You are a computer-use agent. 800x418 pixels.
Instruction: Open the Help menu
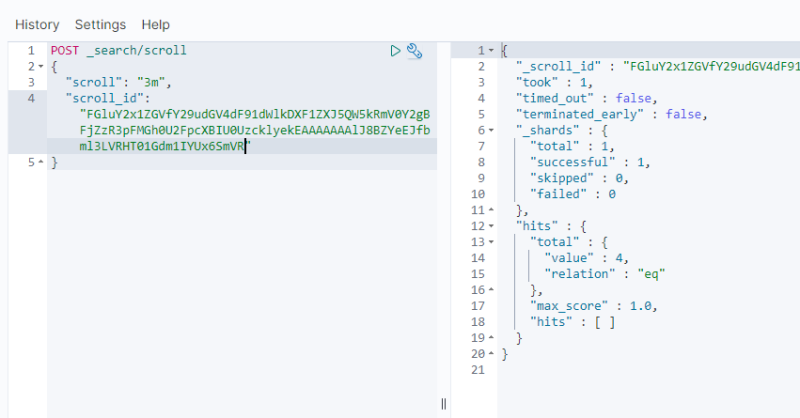(x=156, y=24)
